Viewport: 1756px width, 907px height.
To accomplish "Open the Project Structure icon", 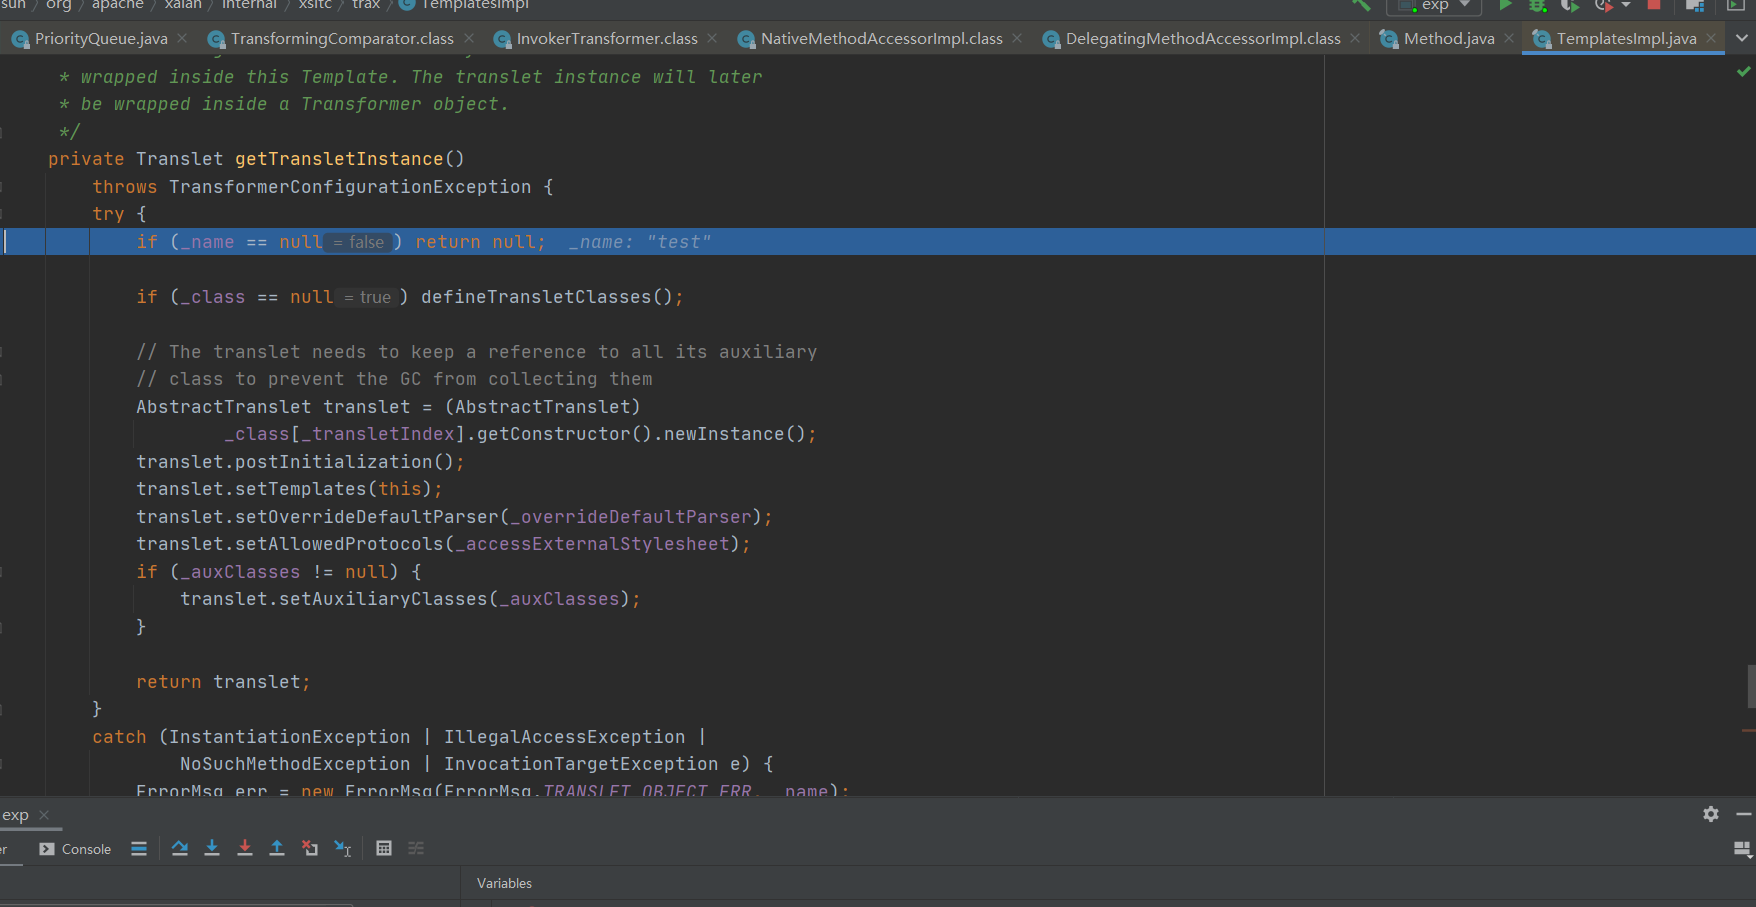I will coord(1695,5).
